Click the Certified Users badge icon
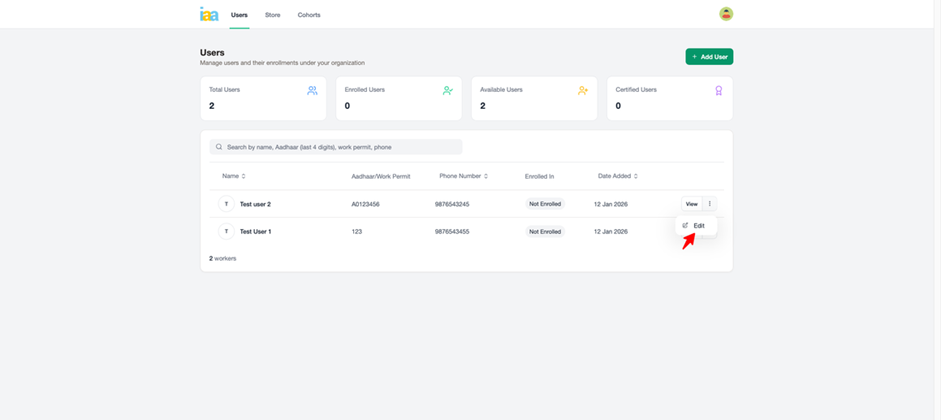Image resolution: width=941 pixels, height=420 pixels. (x=718, y=90)
